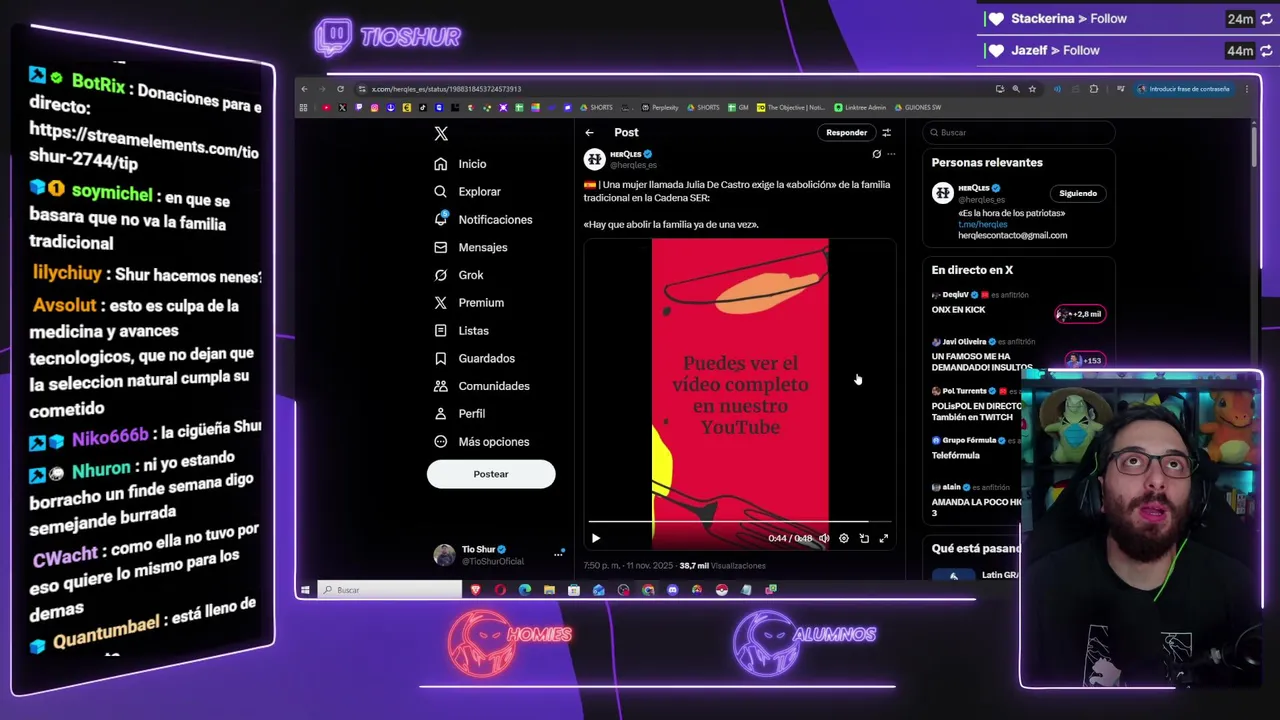Click Introducir frase de contraseña profile button

click(x=1184, y=89)
